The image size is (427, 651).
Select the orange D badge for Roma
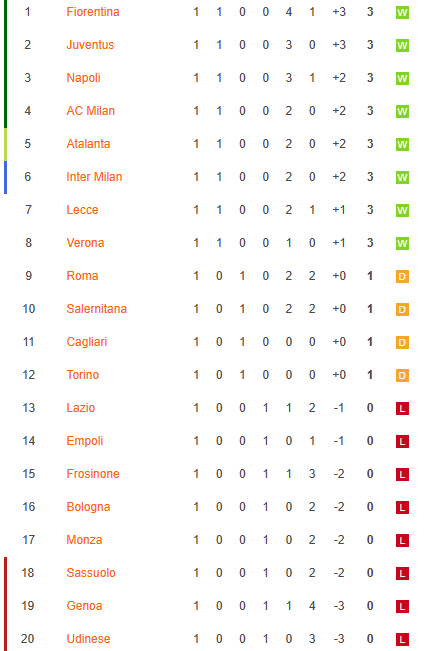point(402,276)
